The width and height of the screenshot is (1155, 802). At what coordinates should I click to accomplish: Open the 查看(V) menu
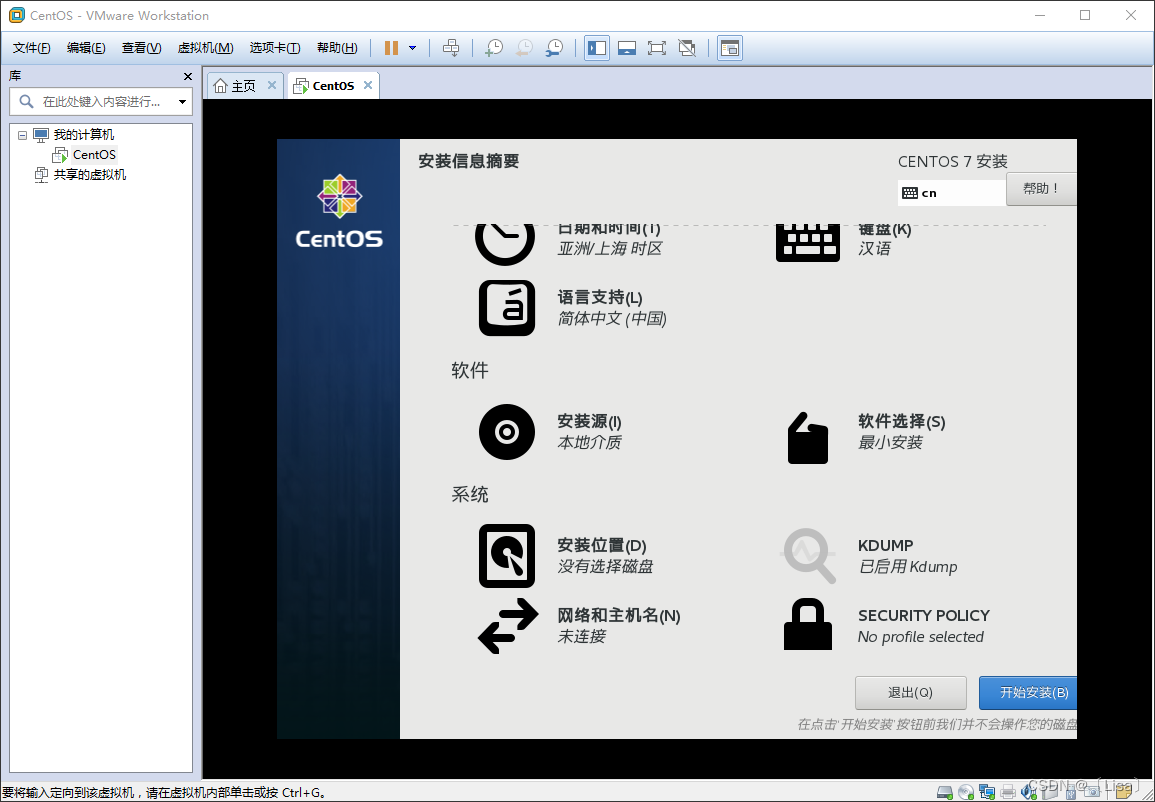141,48
